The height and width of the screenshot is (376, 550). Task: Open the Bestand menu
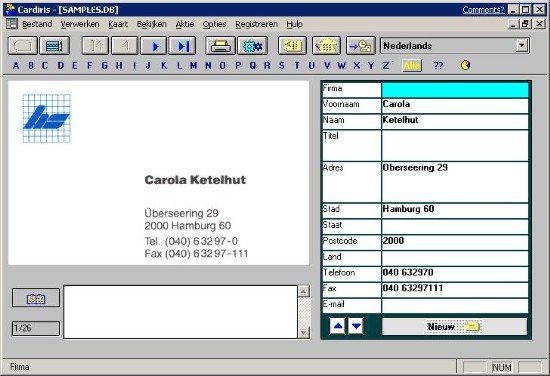[37, 24]
